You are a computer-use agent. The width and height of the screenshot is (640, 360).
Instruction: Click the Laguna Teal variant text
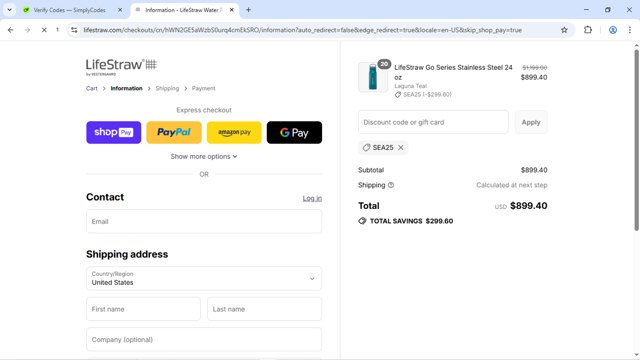tap(411, 86)
